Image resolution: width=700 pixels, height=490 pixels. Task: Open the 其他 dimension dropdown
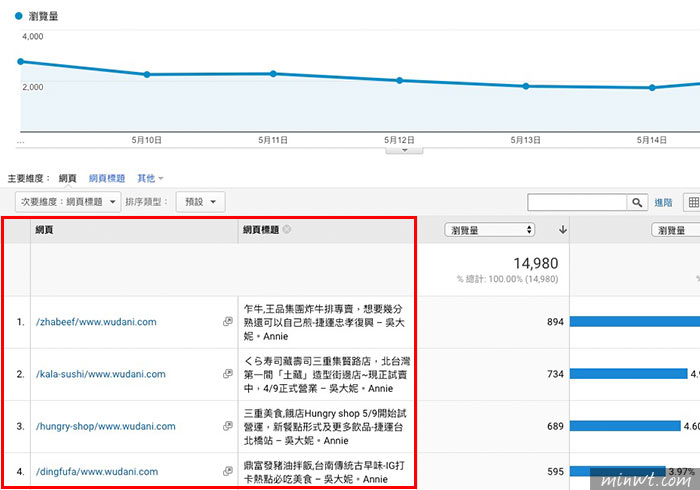[x=150, y=178]
